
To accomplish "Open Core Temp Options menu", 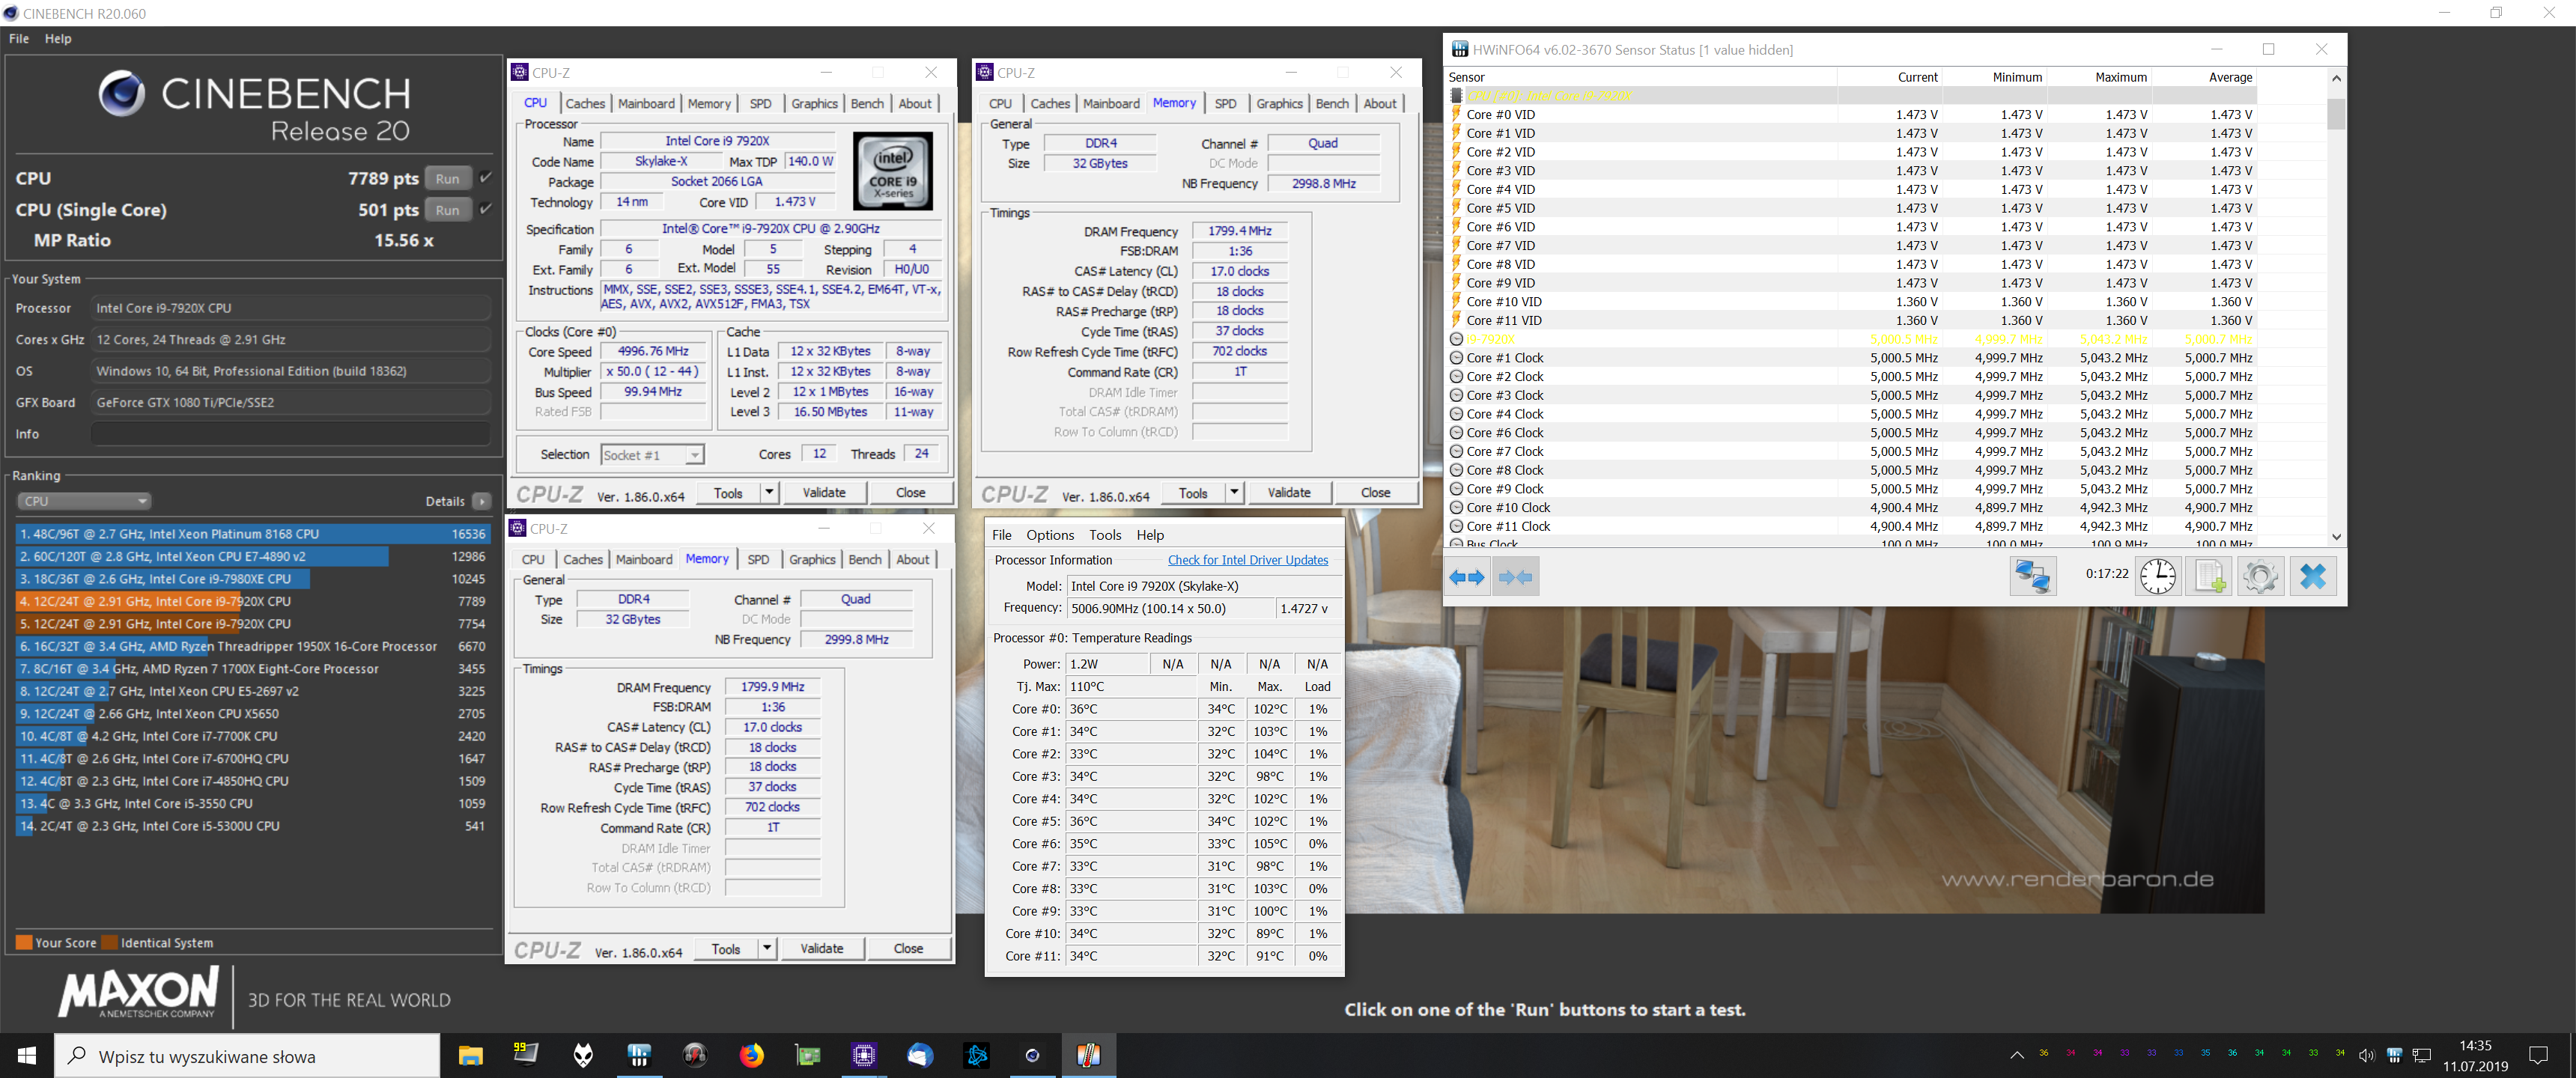I will pos(1050,535).
